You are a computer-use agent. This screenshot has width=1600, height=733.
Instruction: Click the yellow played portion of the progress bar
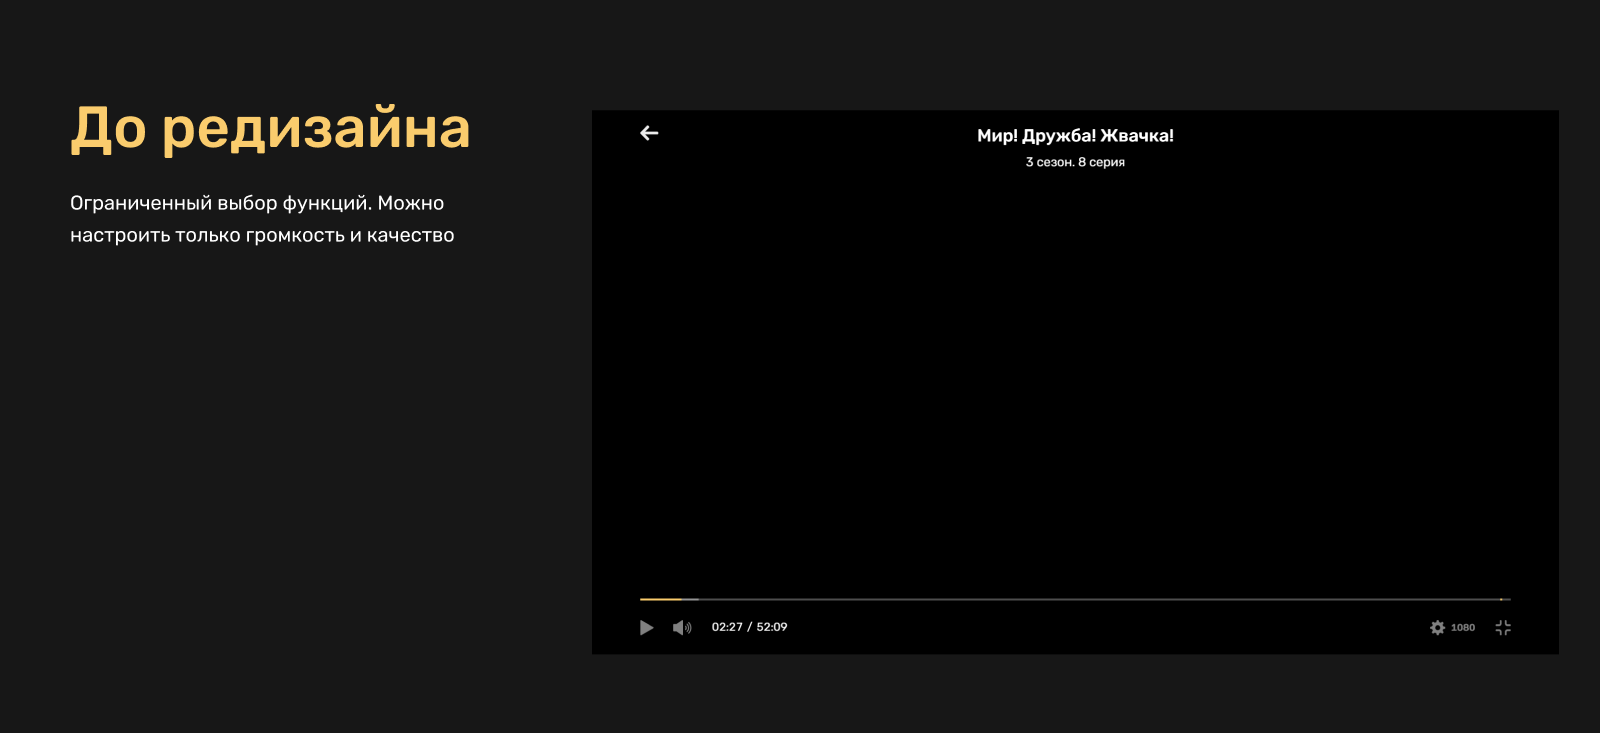coord(660,599)
